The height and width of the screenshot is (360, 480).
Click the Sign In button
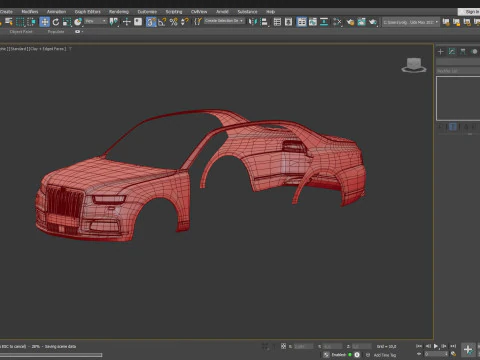469,12
